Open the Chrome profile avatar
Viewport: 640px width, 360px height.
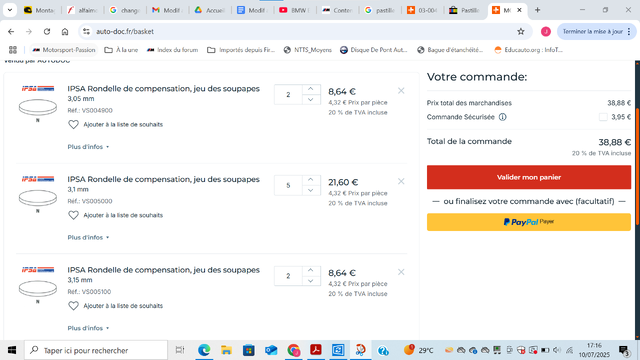point(546,31)
